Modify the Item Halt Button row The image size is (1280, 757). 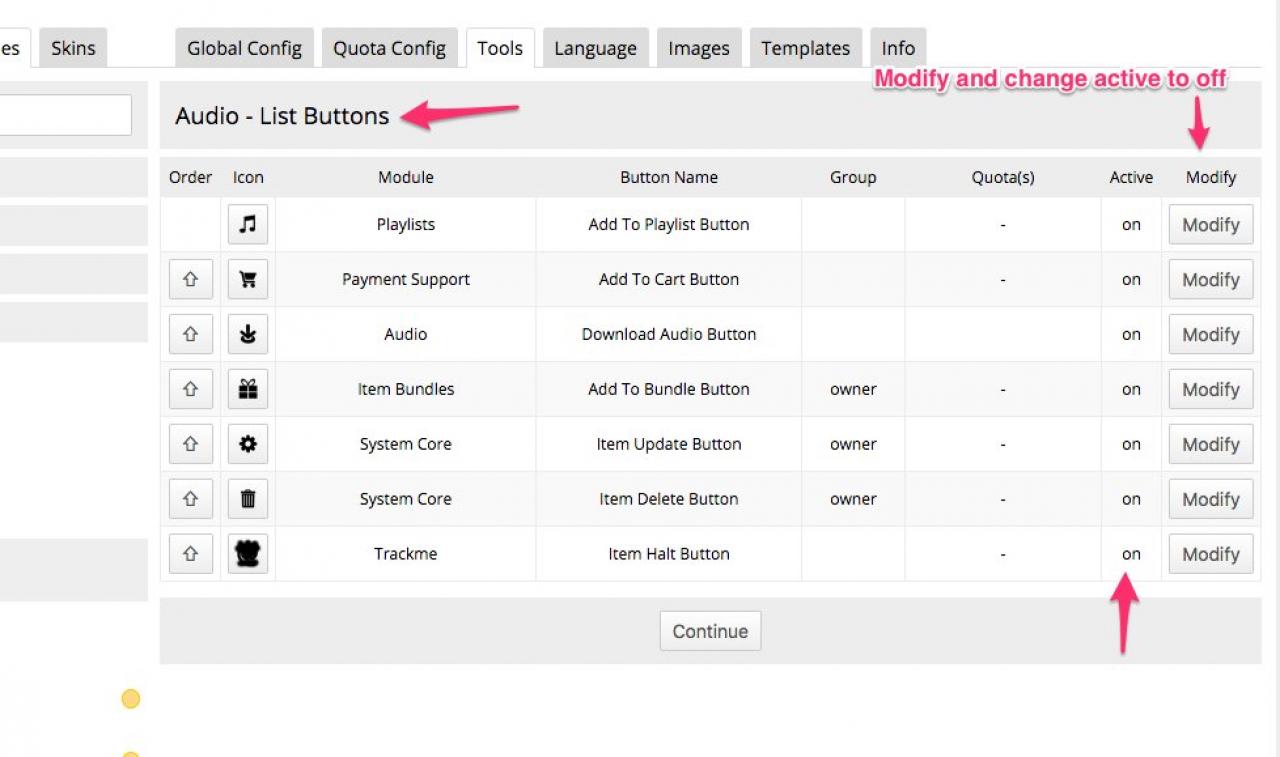coord(1210,554)
